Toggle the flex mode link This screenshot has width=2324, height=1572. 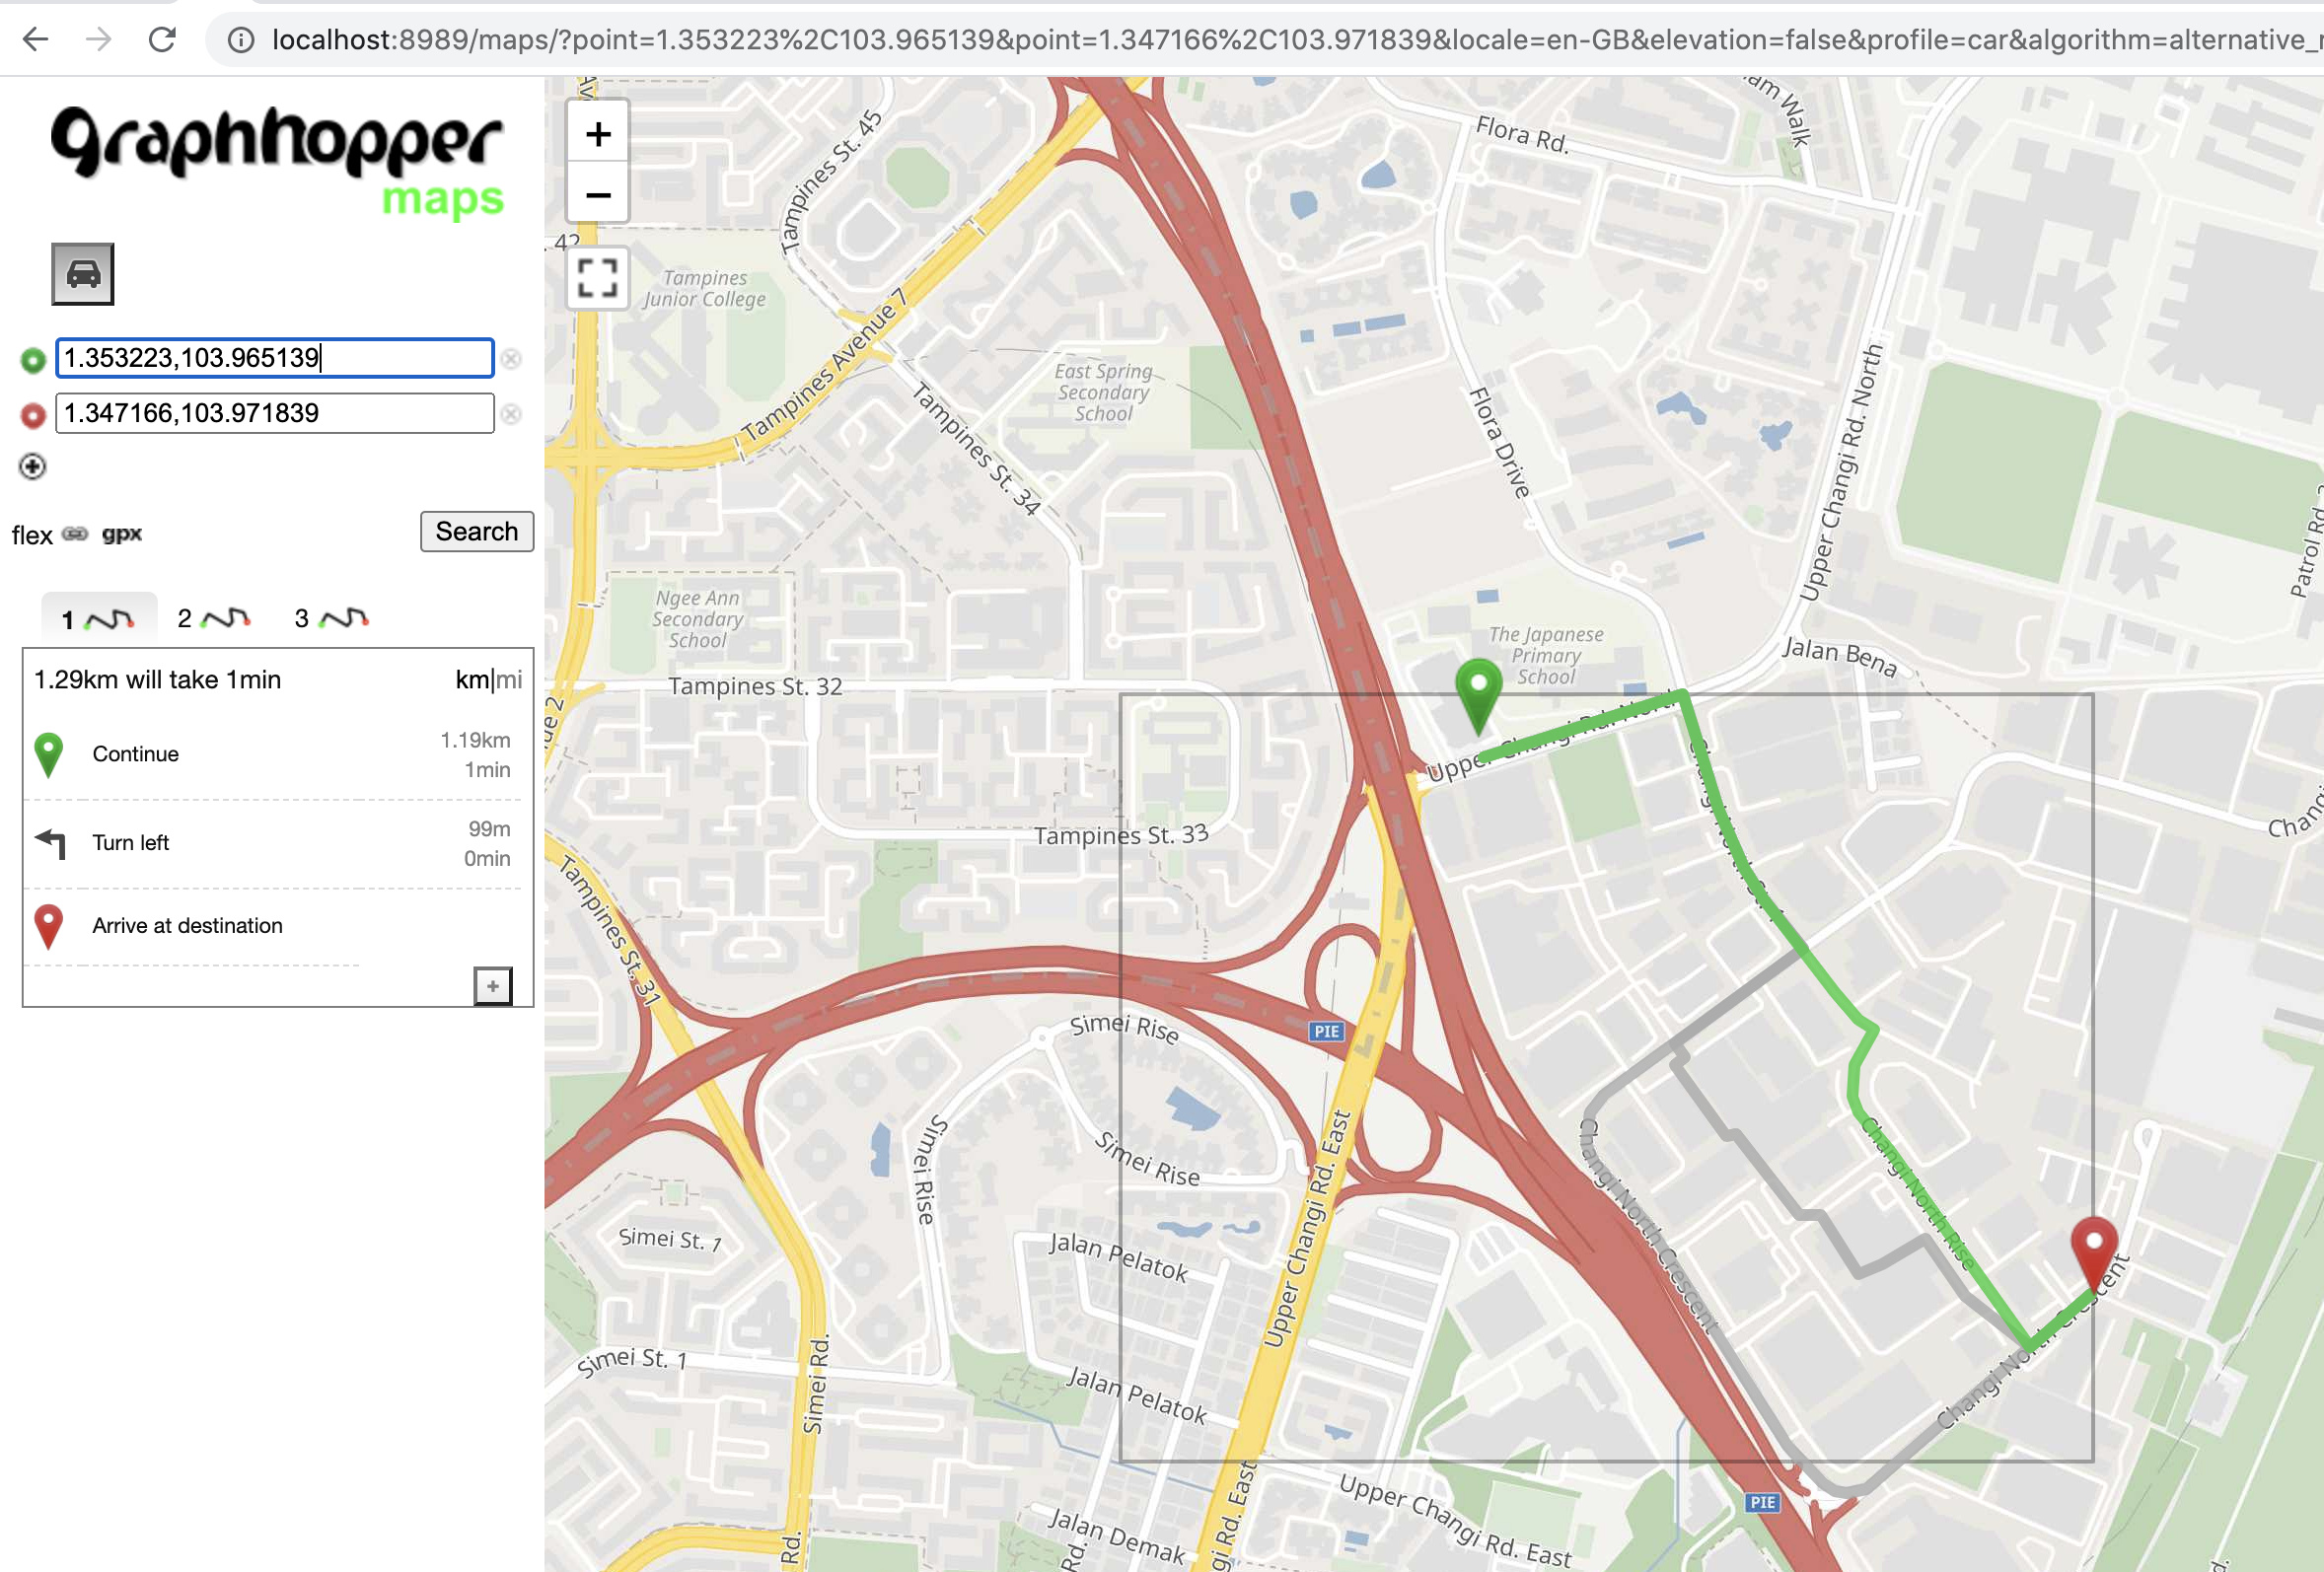[32, 535]
